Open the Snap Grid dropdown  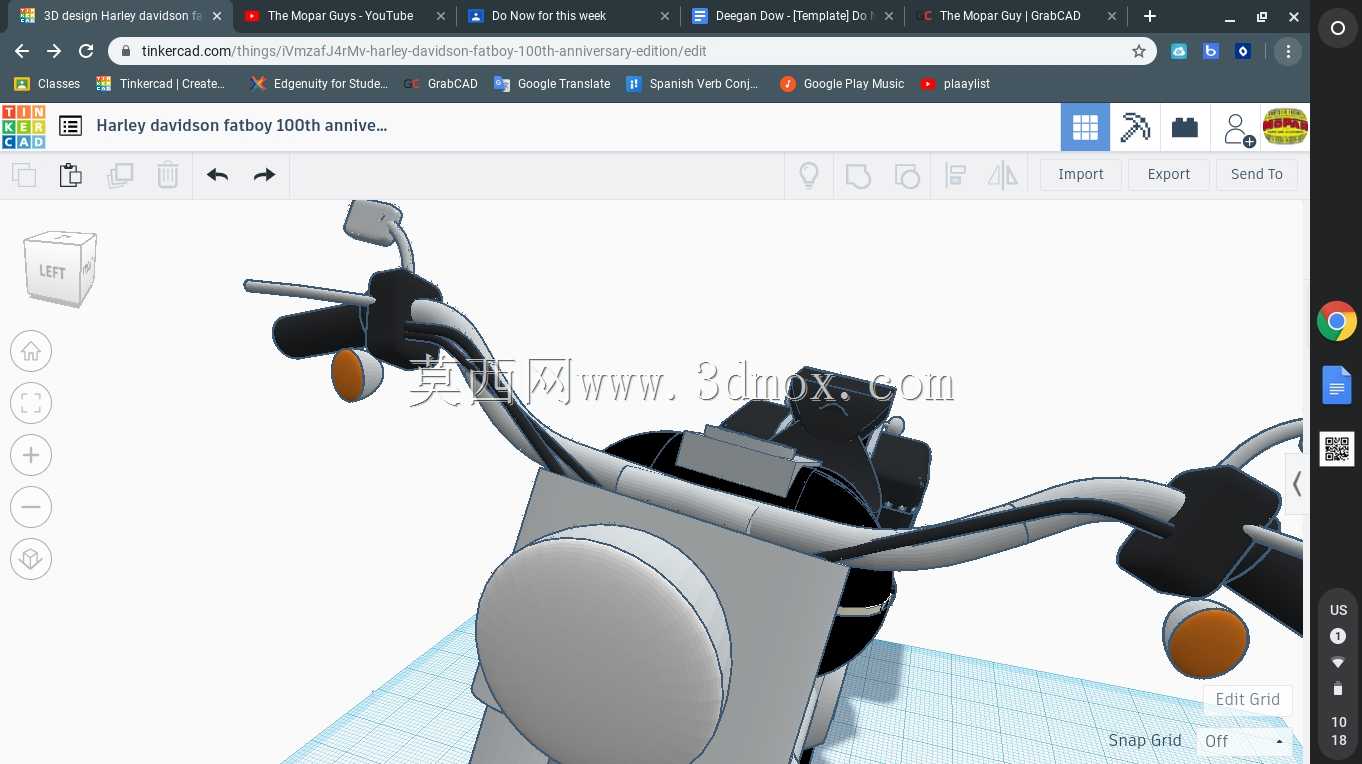(x=1245, y=741)
